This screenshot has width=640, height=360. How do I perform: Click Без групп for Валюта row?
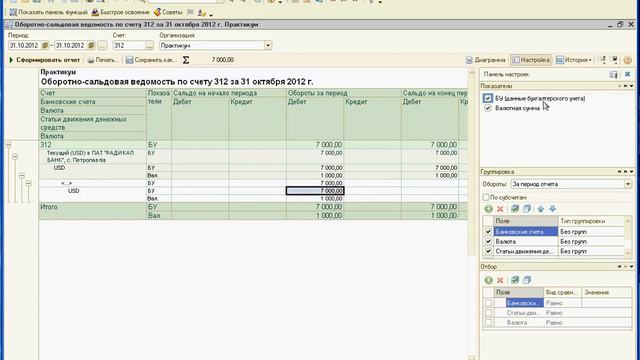point(591,242)
